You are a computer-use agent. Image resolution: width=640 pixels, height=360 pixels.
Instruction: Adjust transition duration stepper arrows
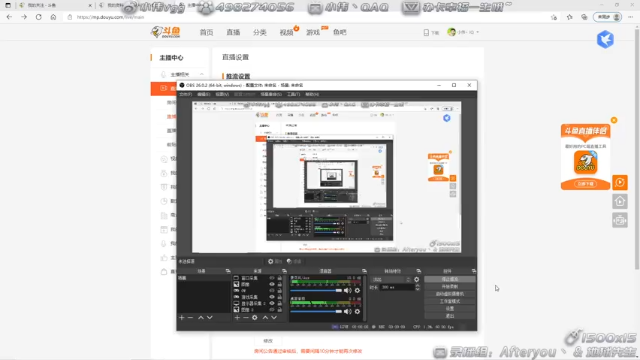pos(417,287)
